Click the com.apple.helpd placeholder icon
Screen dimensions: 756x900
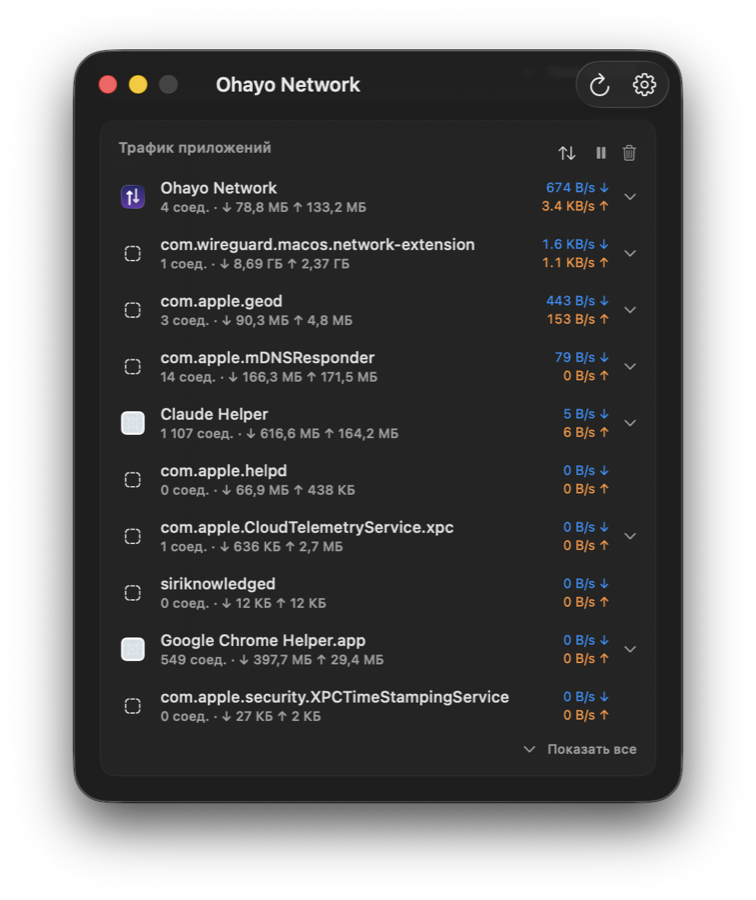pos(133,479)
